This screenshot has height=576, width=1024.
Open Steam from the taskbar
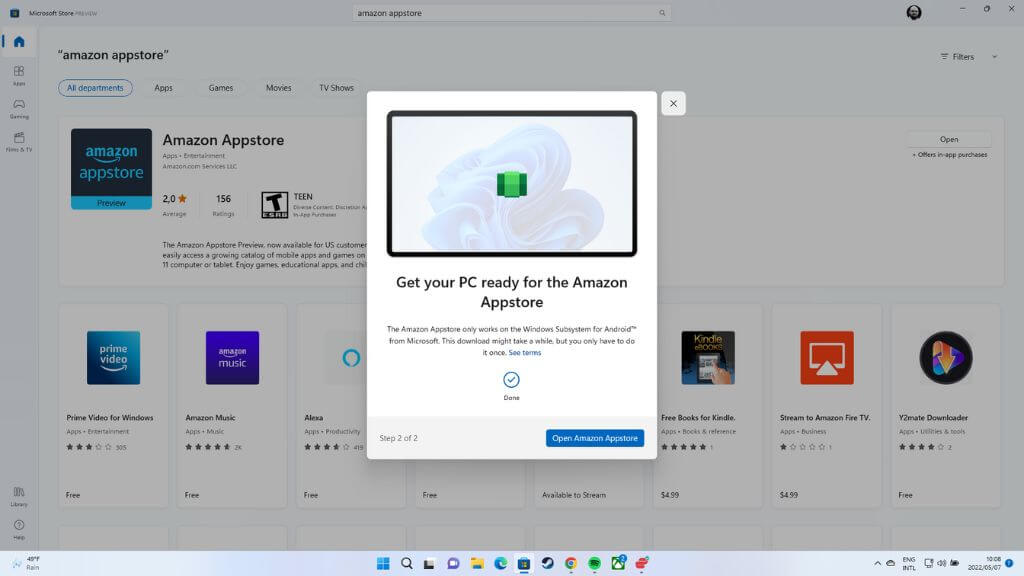coord(547,563)
